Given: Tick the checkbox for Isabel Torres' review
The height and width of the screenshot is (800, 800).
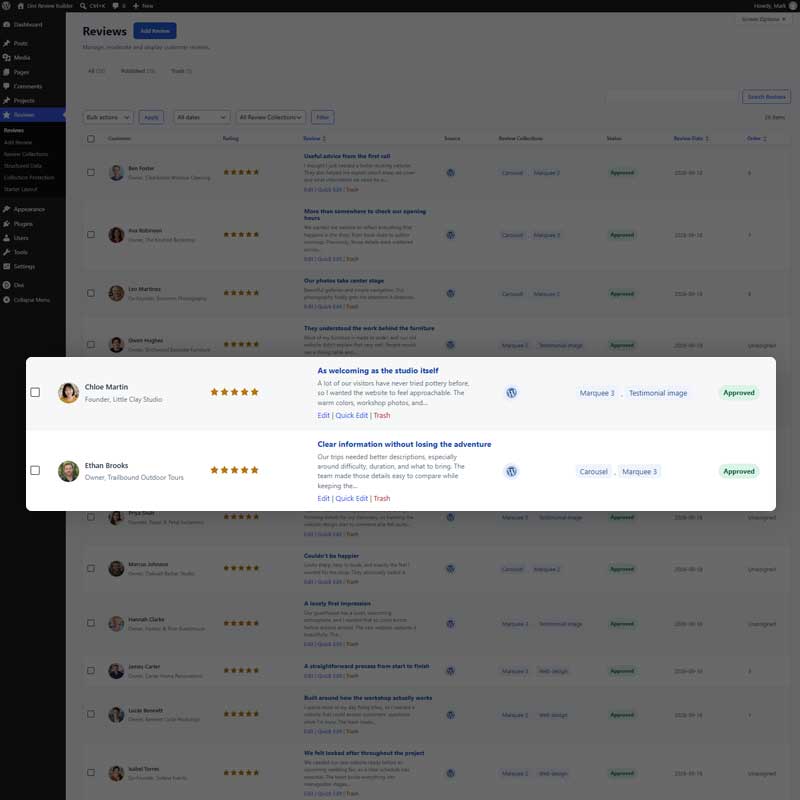Looking at the screenshot, I should (91, 772).
